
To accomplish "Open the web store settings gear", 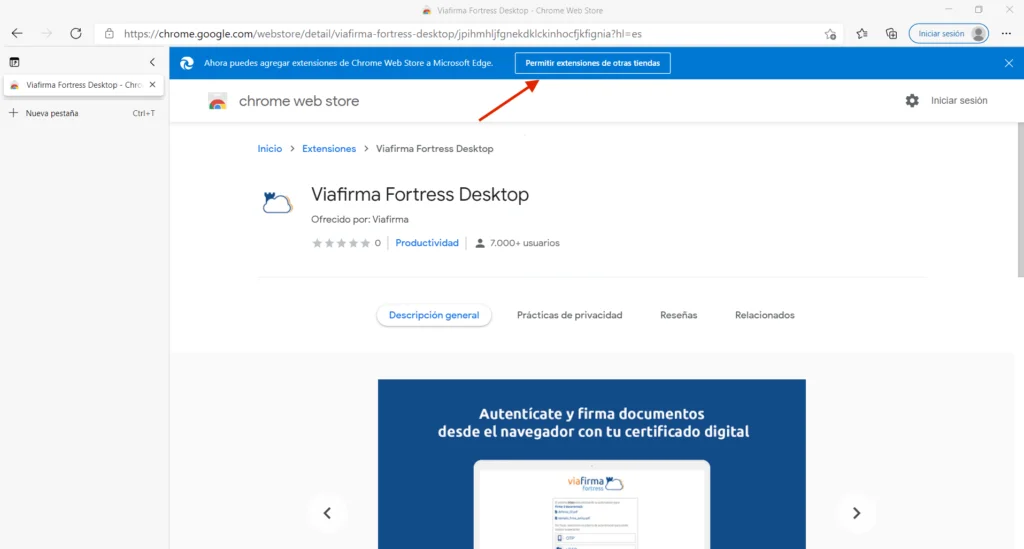I will tap(912, 101).
